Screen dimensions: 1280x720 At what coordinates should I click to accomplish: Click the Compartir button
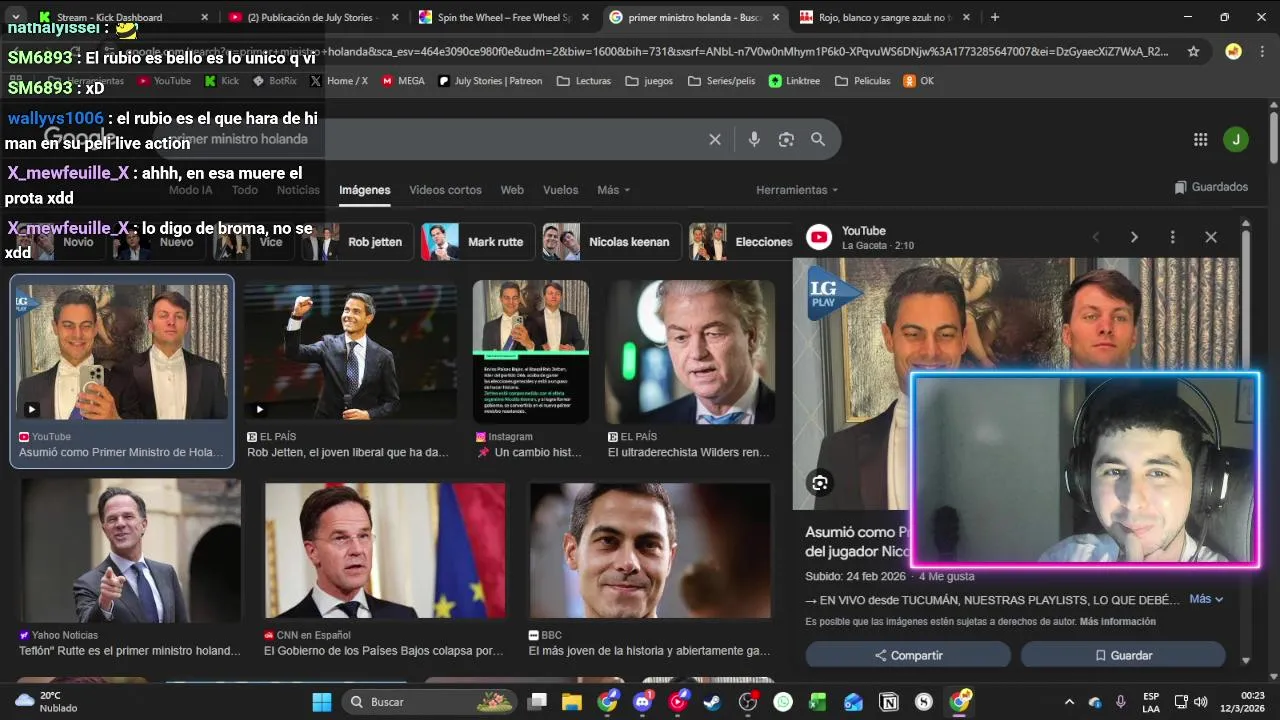click(x=908, y=656)
